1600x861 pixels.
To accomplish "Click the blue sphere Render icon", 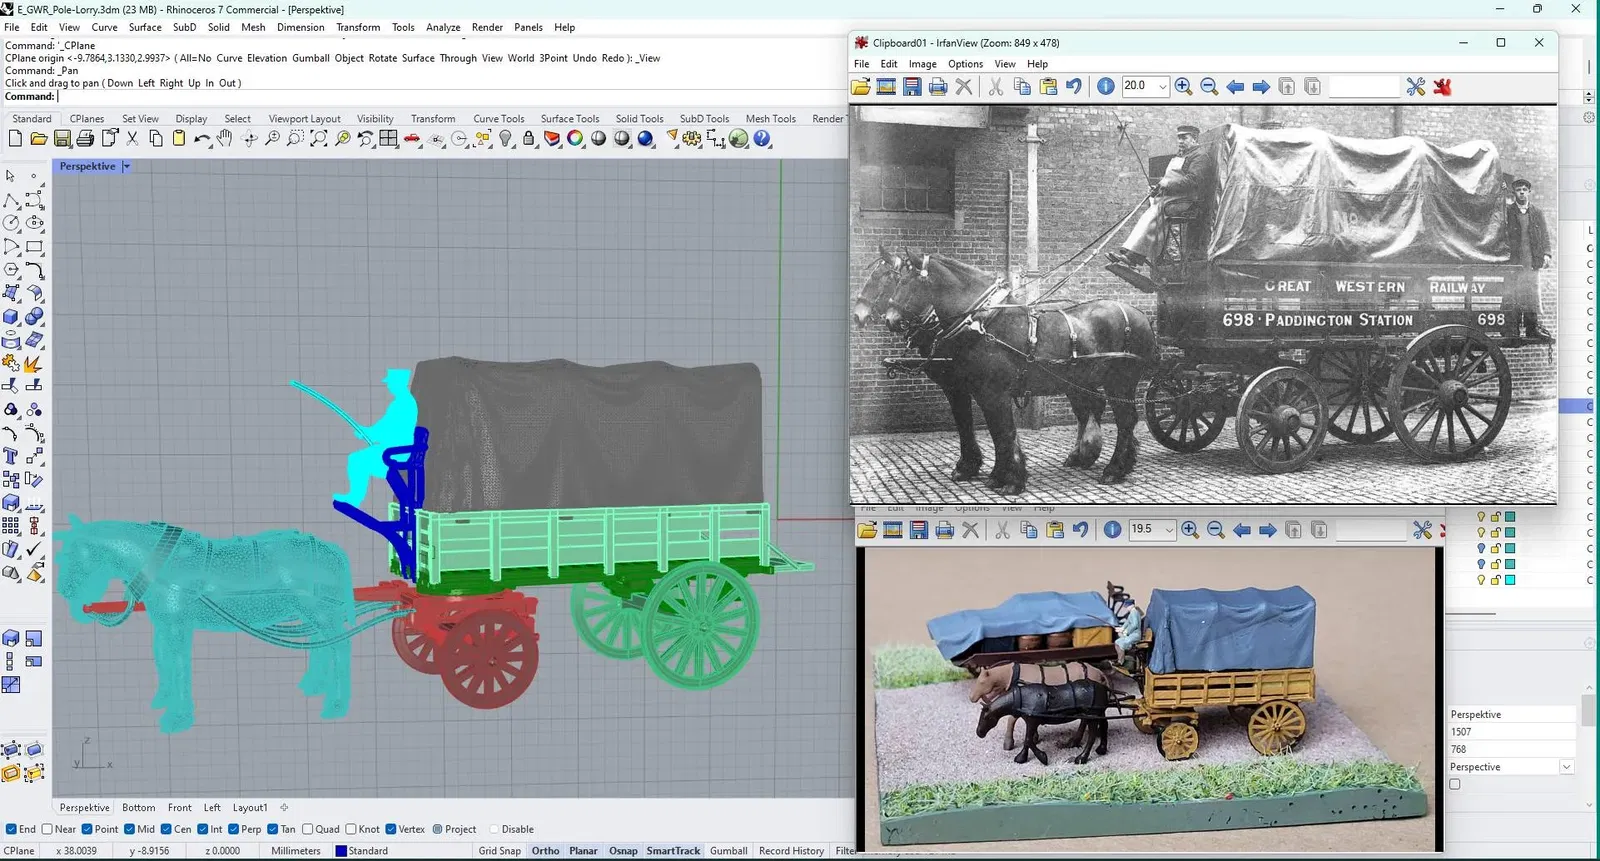I will 645,139.
